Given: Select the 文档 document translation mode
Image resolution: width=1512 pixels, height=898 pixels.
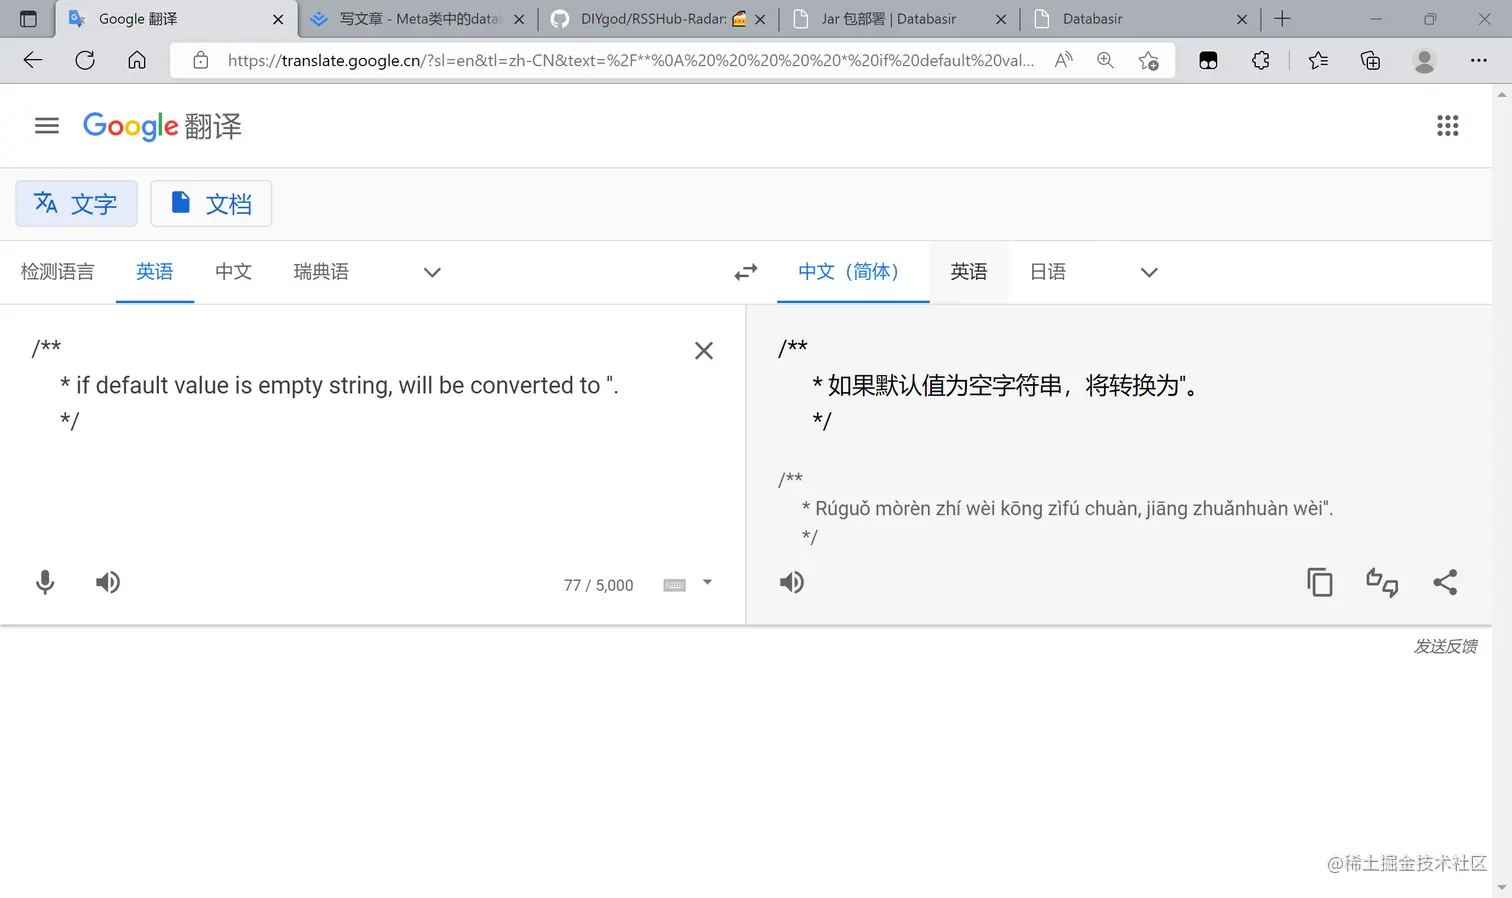Looking at the screenshot, I should (x=211, y=204).
